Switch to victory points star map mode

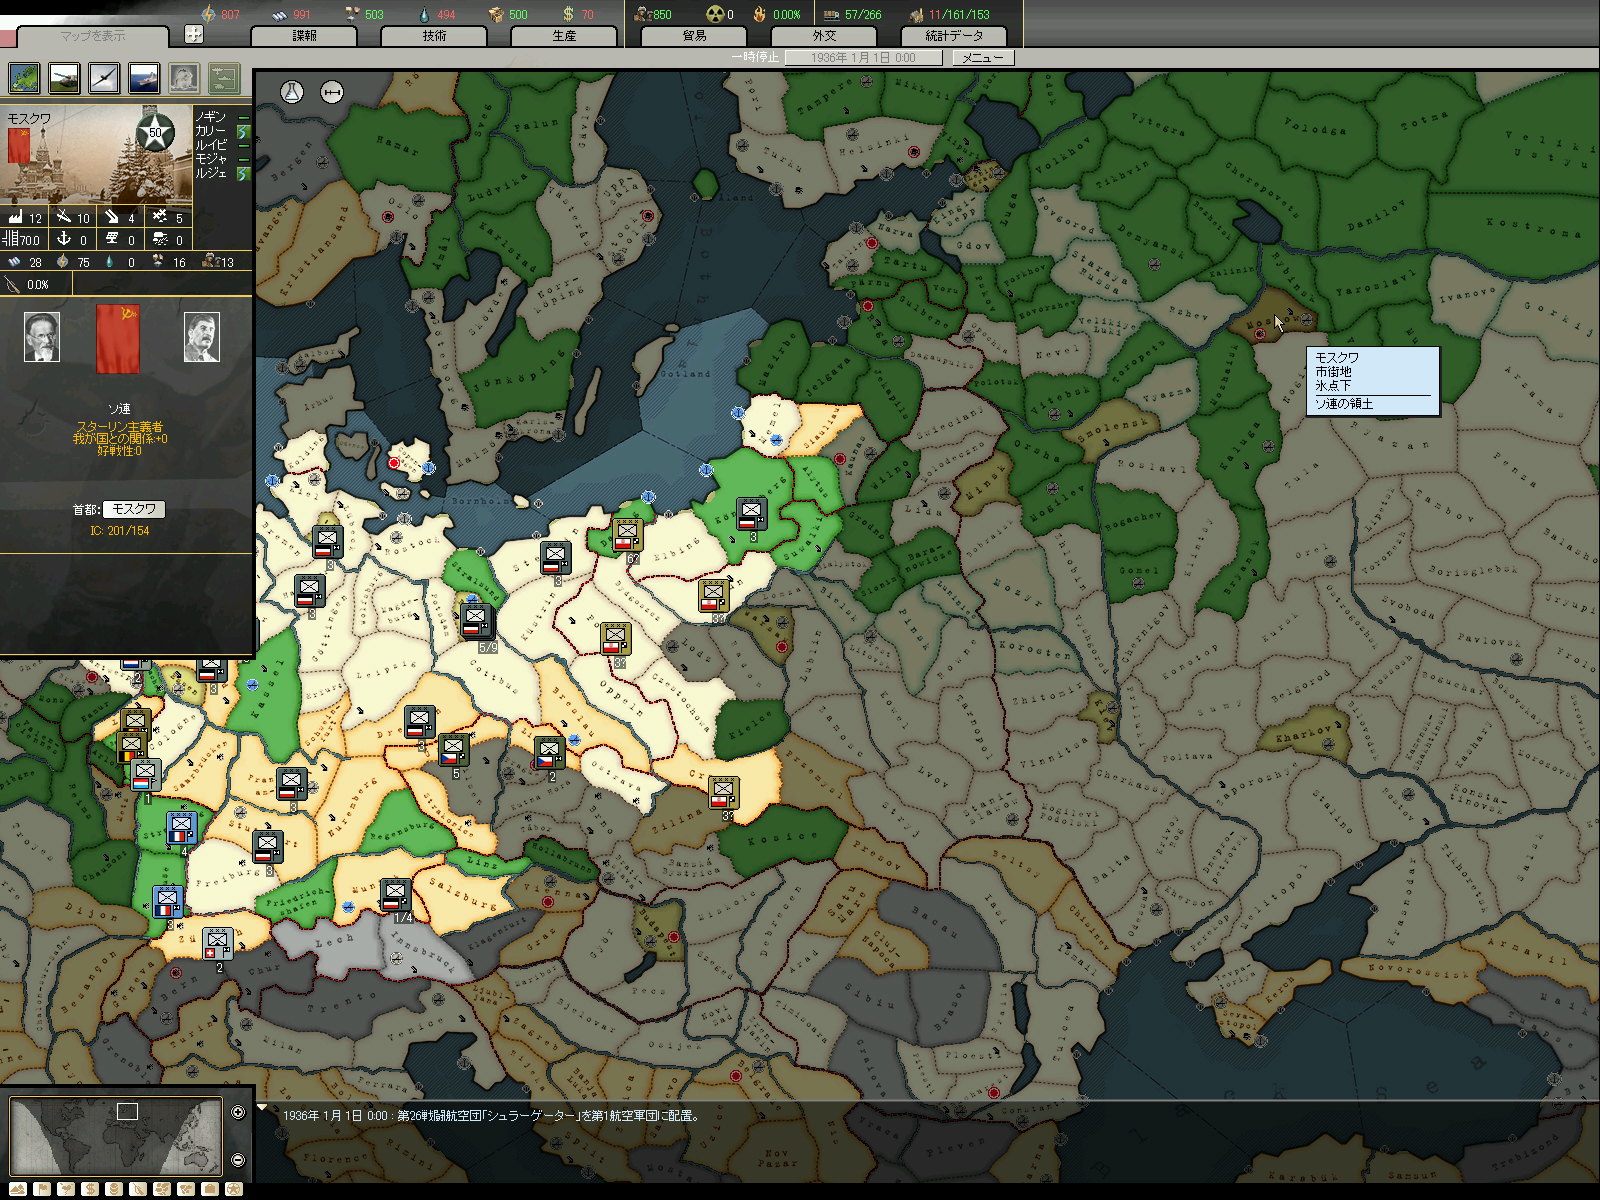(234, 1189)
